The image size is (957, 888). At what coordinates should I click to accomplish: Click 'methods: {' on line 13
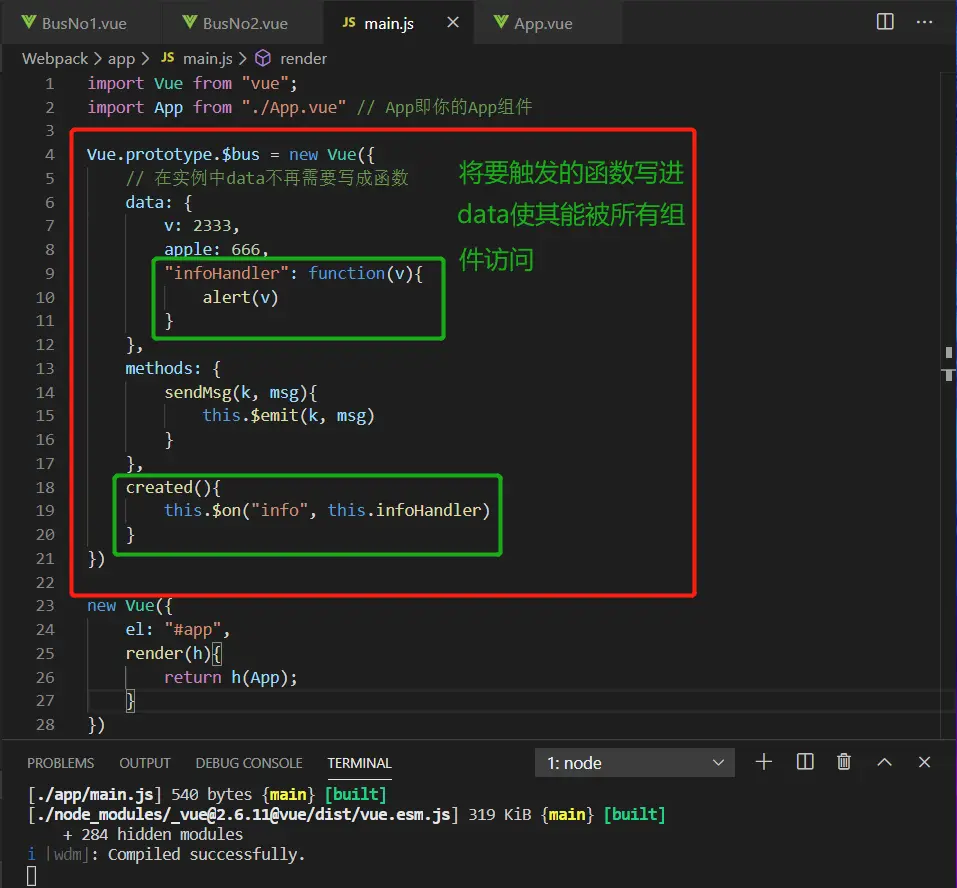click(173, 369)
